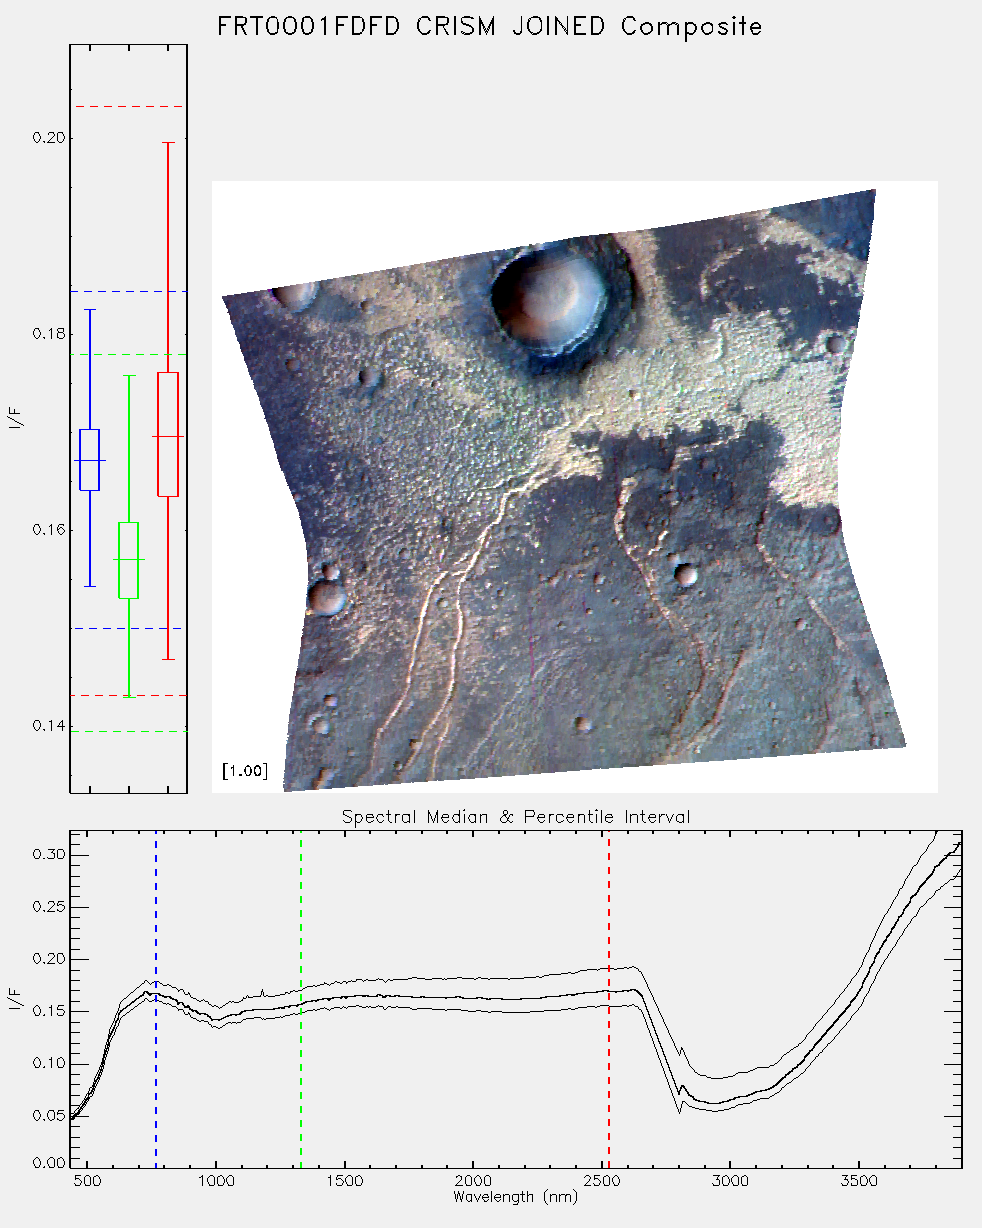Viewport: 982px width, 1228px height.
Task: Click the blue dashed horizontal line in boxplot
Action: 129,629
